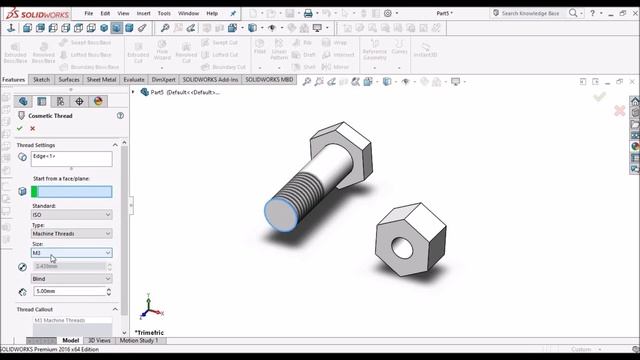The image size is (640, 360).
Task: Open the Insert menu
Action: 143,13
